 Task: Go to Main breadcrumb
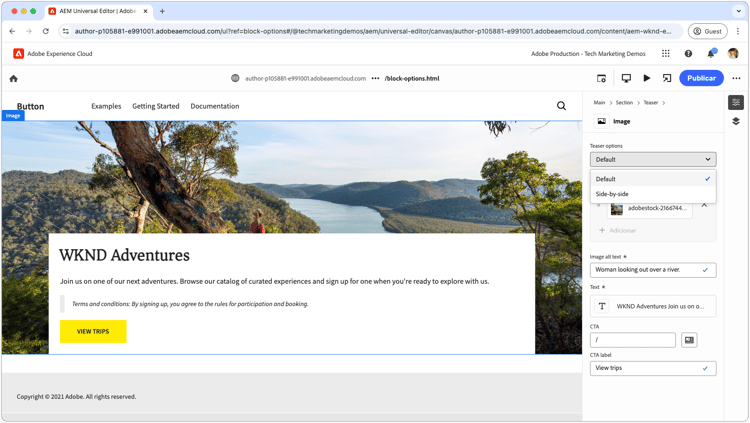599,102
